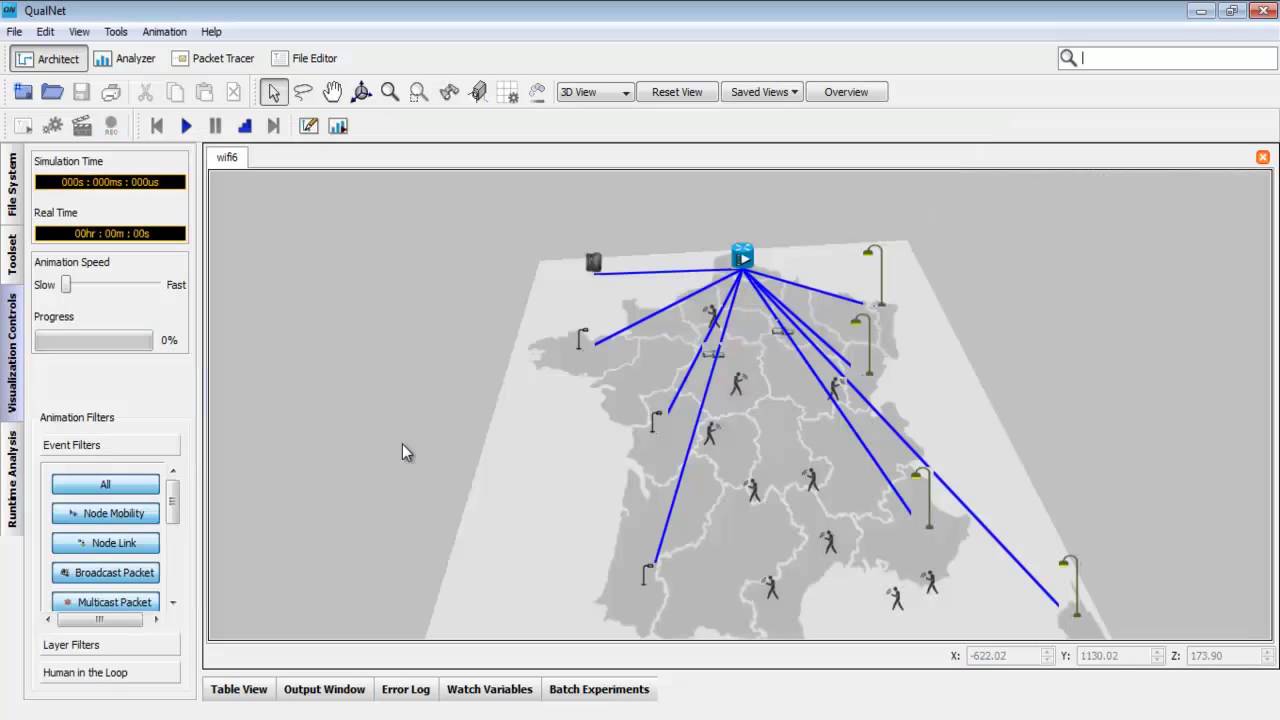Stop the simulation with the blue stop icon
The height and width of the screenshot is (720, 1280).
244,126
